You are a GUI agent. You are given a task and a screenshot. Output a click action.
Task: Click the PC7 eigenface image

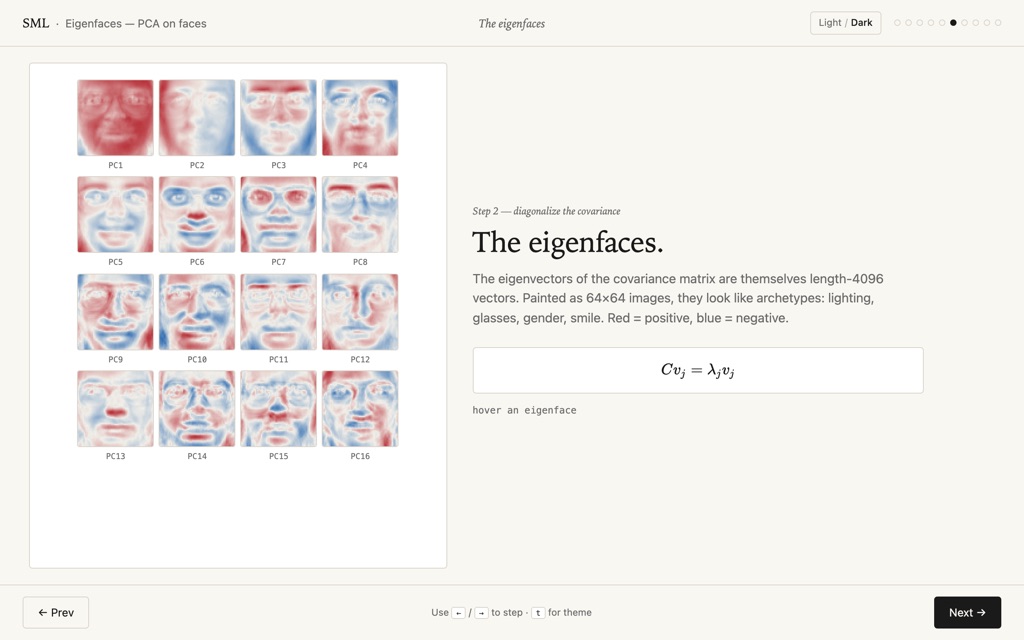tap(278, 214)
